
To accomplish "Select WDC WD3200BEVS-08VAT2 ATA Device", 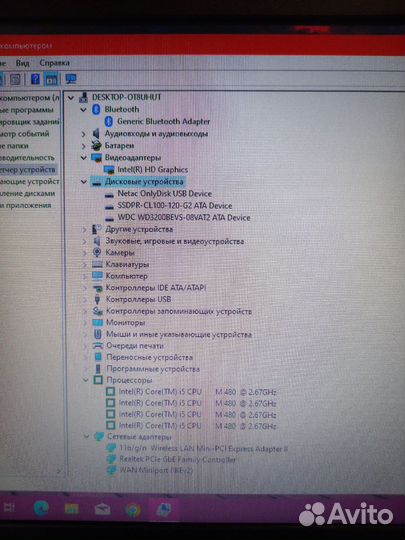I will coord(184,218).
